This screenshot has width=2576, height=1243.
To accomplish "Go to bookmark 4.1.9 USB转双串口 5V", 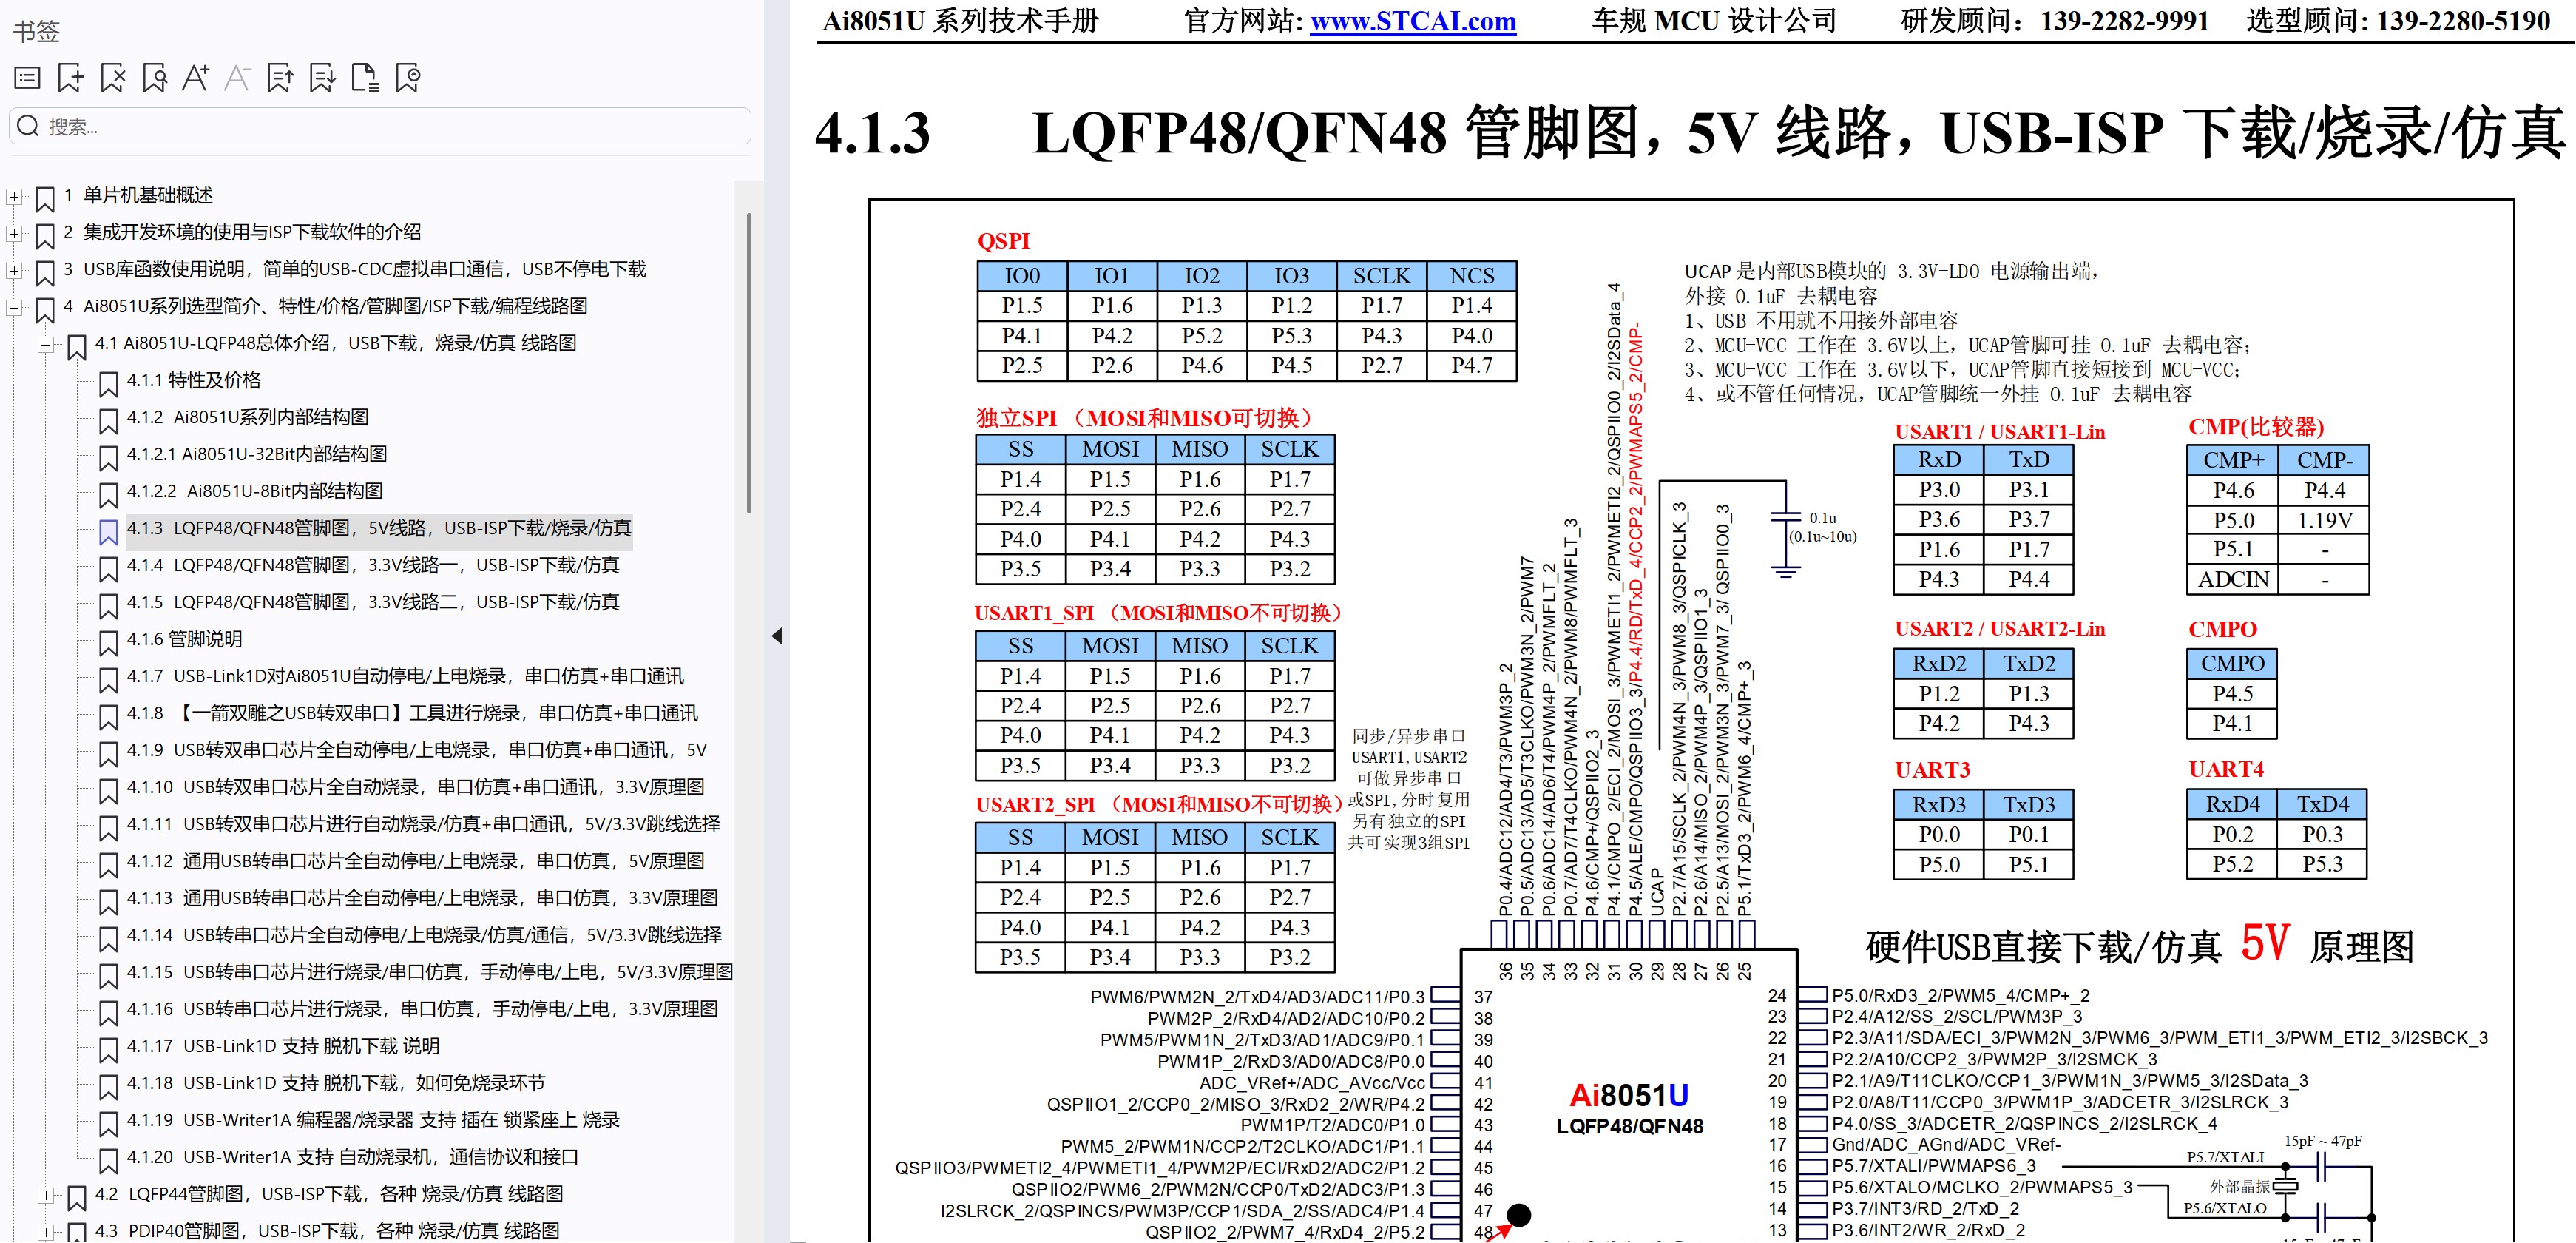I will pos(416,750).
